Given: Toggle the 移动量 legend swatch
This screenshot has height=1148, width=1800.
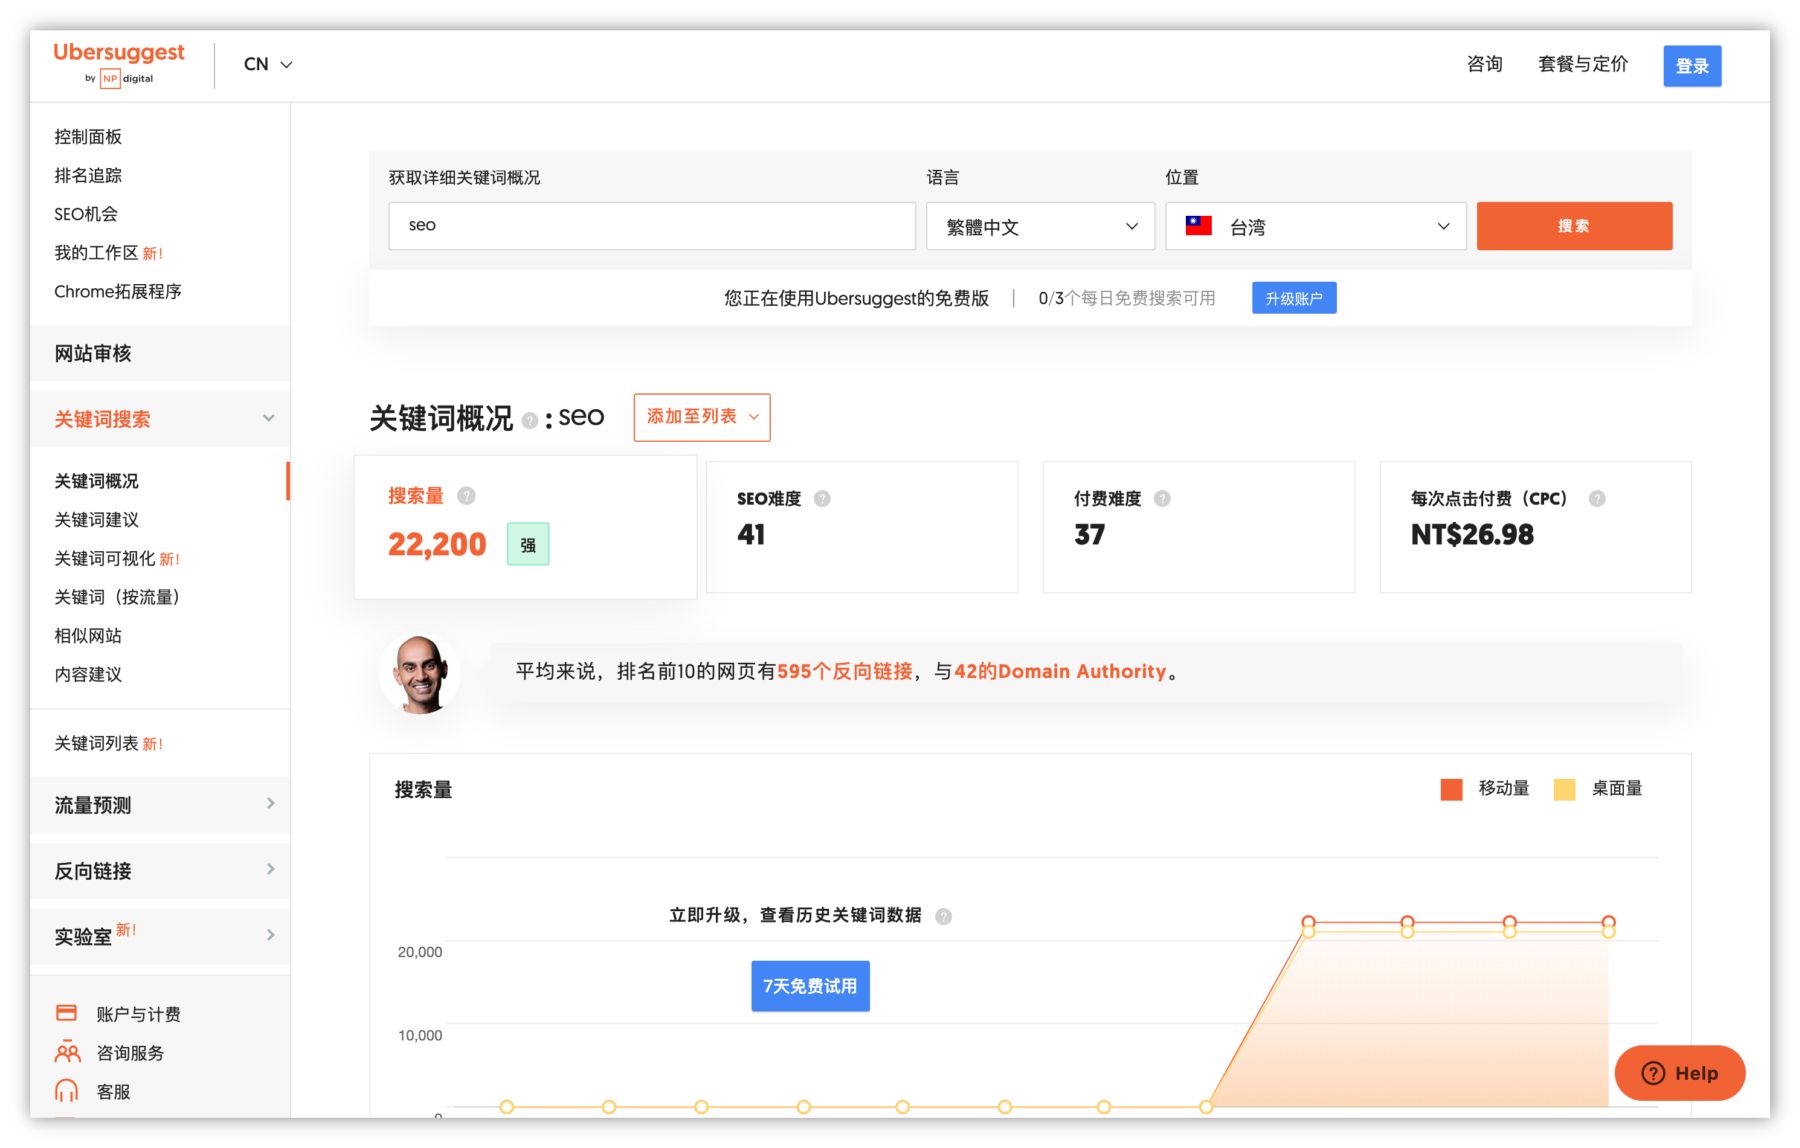Looking at the screenshot, I should coord(1451,789).
